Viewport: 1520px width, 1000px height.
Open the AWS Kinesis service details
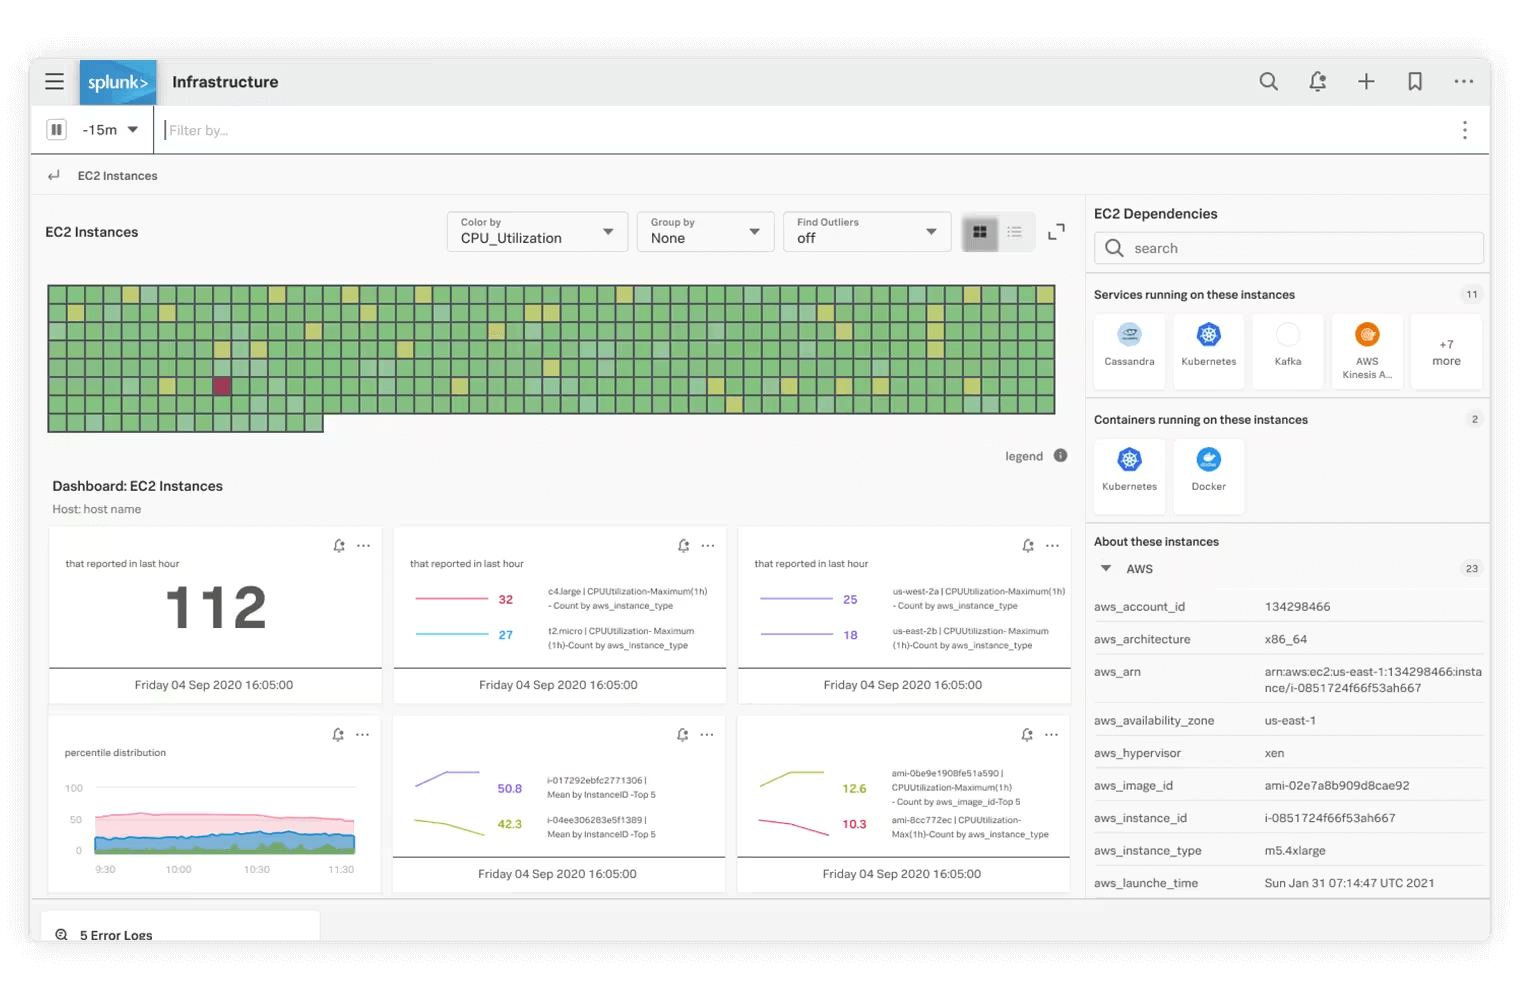1367,350
